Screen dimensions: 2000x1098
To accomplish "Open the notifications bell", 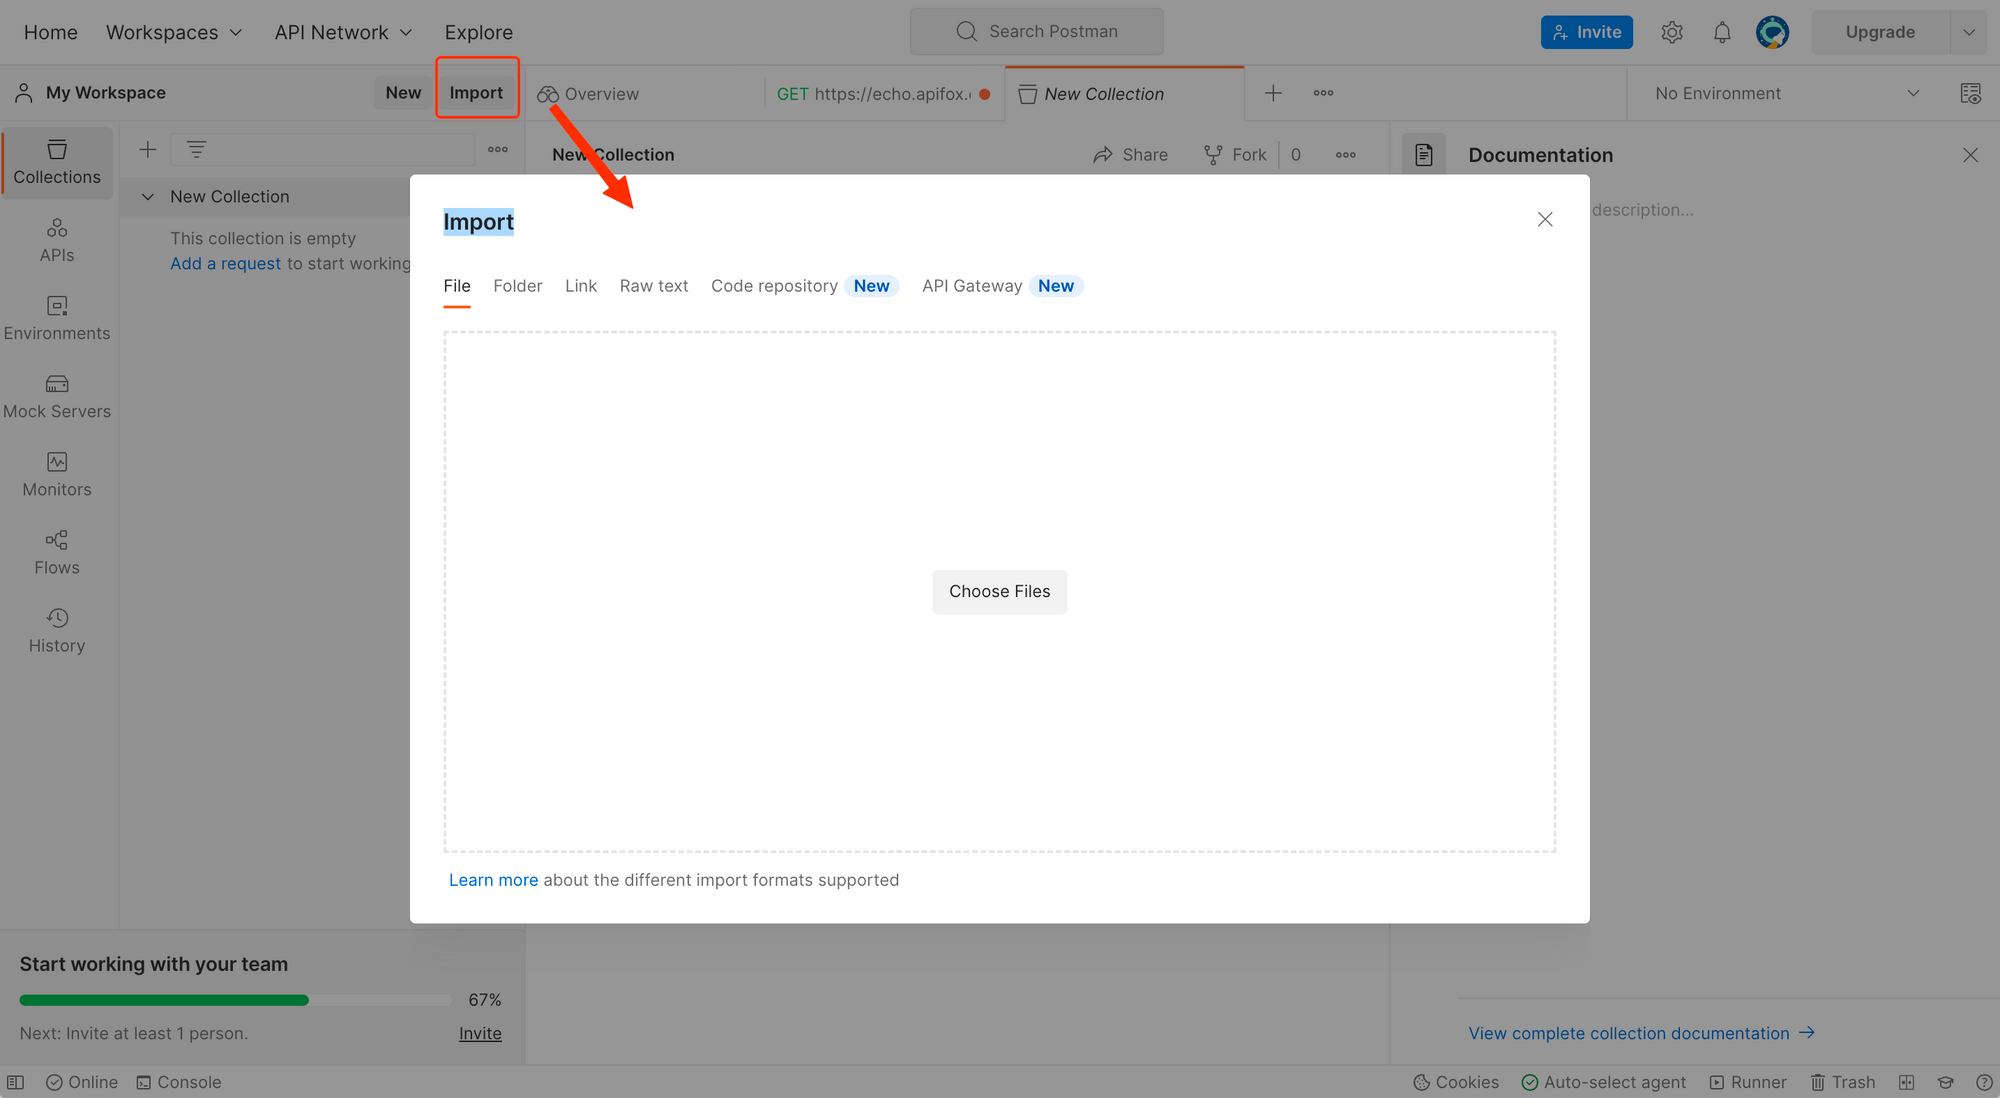I will (1722, 32).
